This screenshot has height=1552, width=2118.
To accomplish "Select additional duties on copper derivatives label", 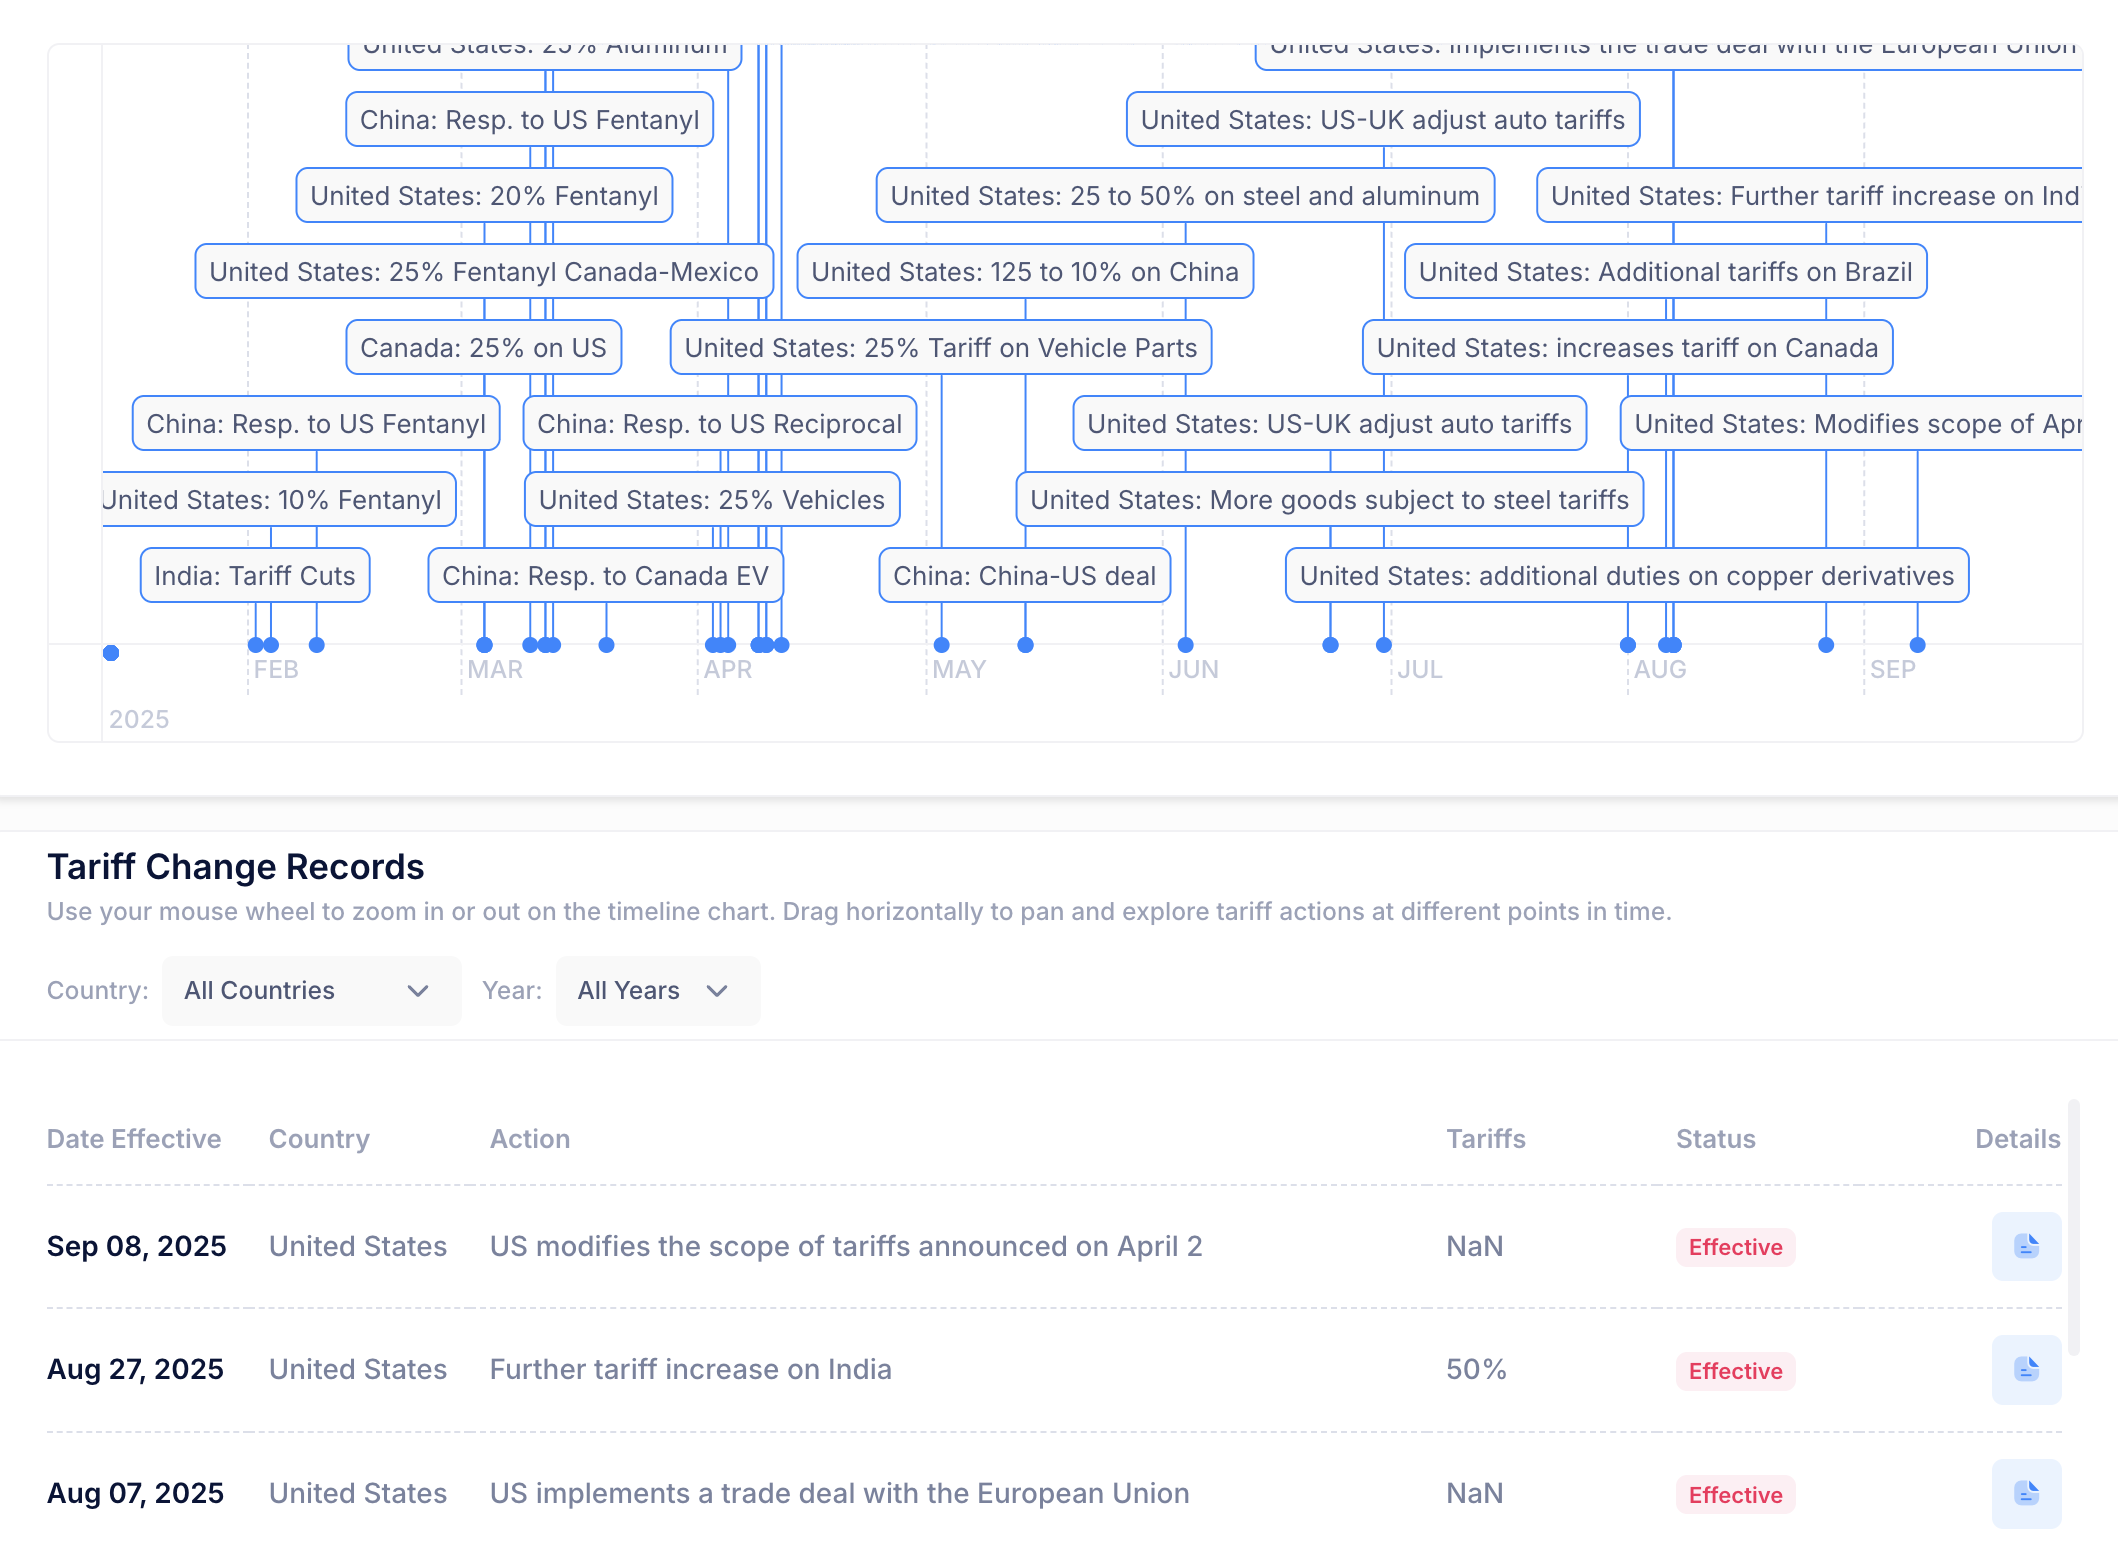I will [x=1626, y=576].
